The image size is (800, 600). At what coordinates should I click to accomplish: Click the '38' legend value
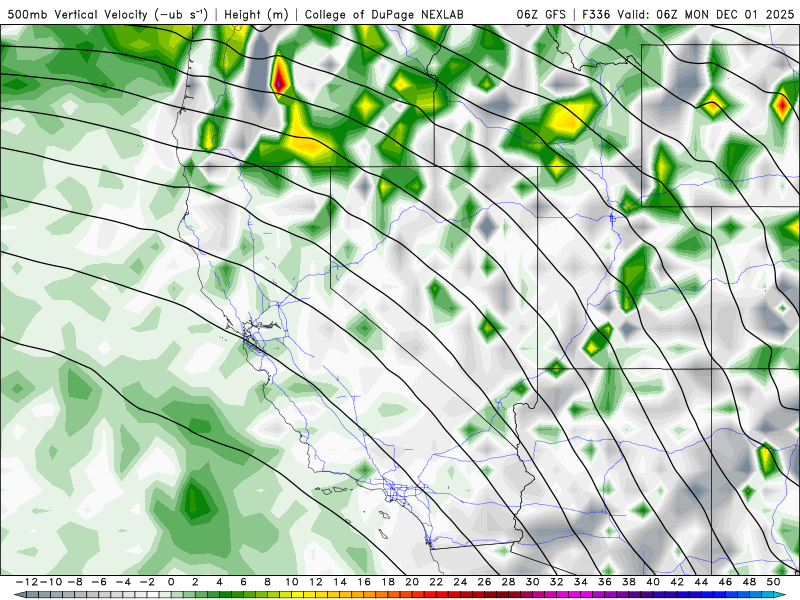tap(629, 582)
